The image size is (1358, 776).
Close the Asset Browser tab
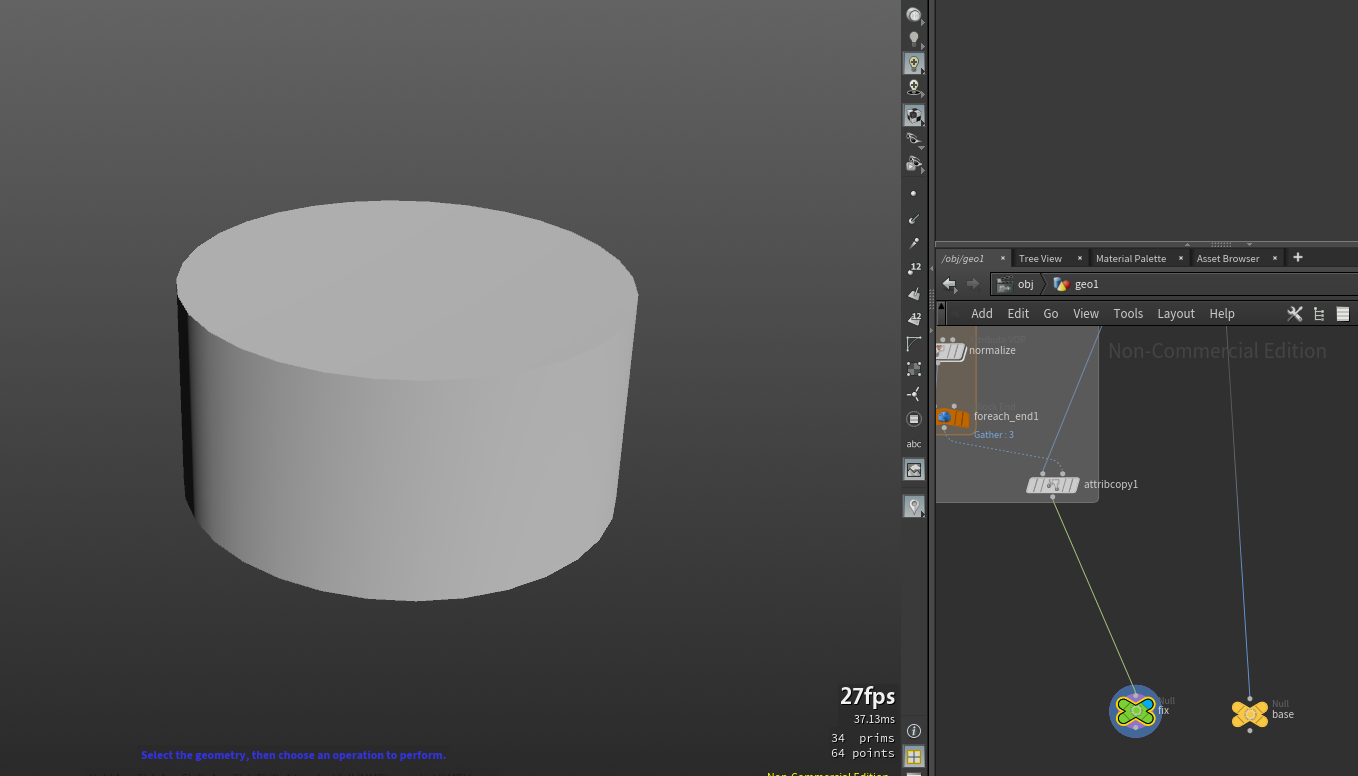[1274, 258]
